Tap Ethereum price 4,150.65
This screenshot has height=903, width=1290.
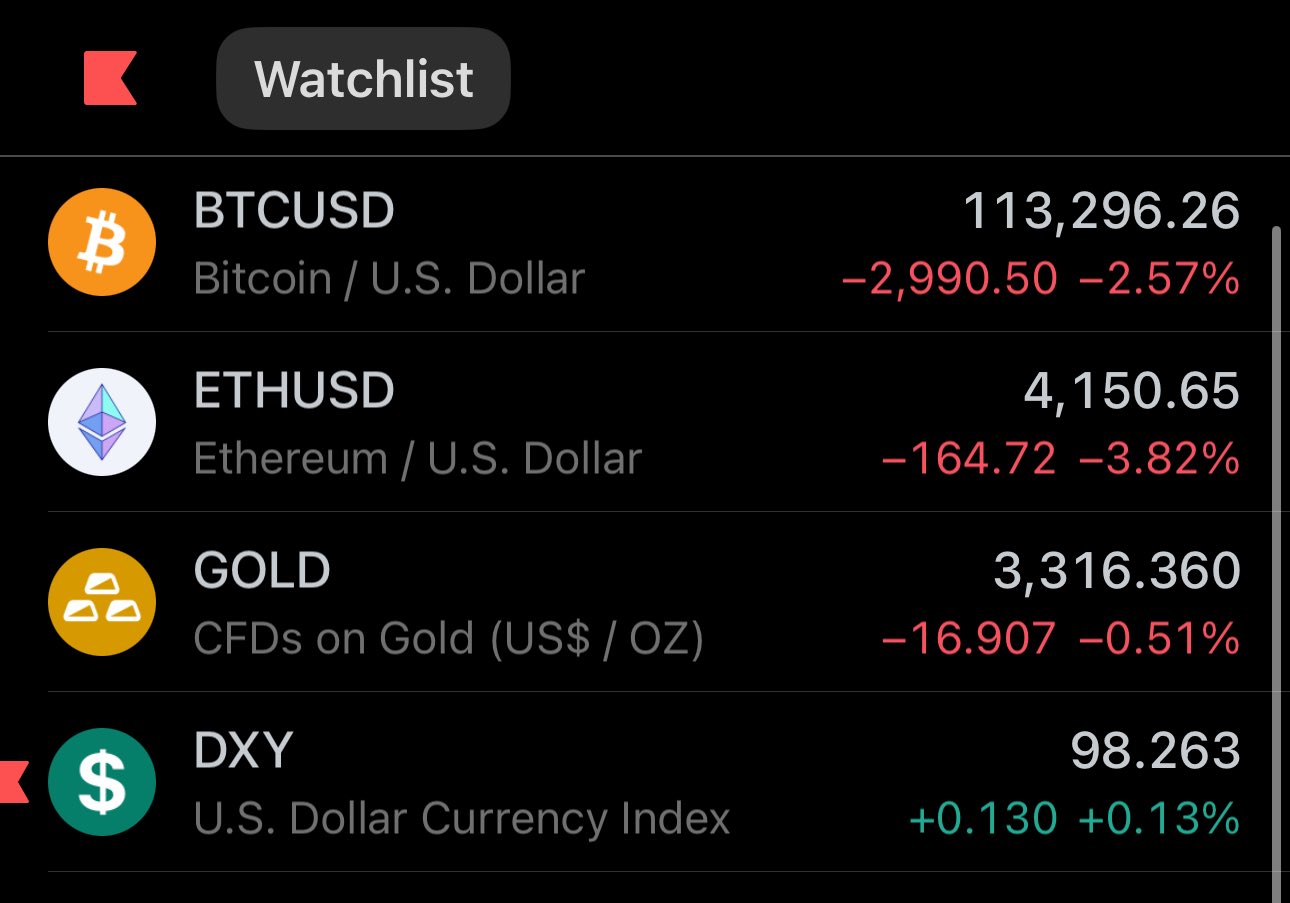coord(1132,392)
